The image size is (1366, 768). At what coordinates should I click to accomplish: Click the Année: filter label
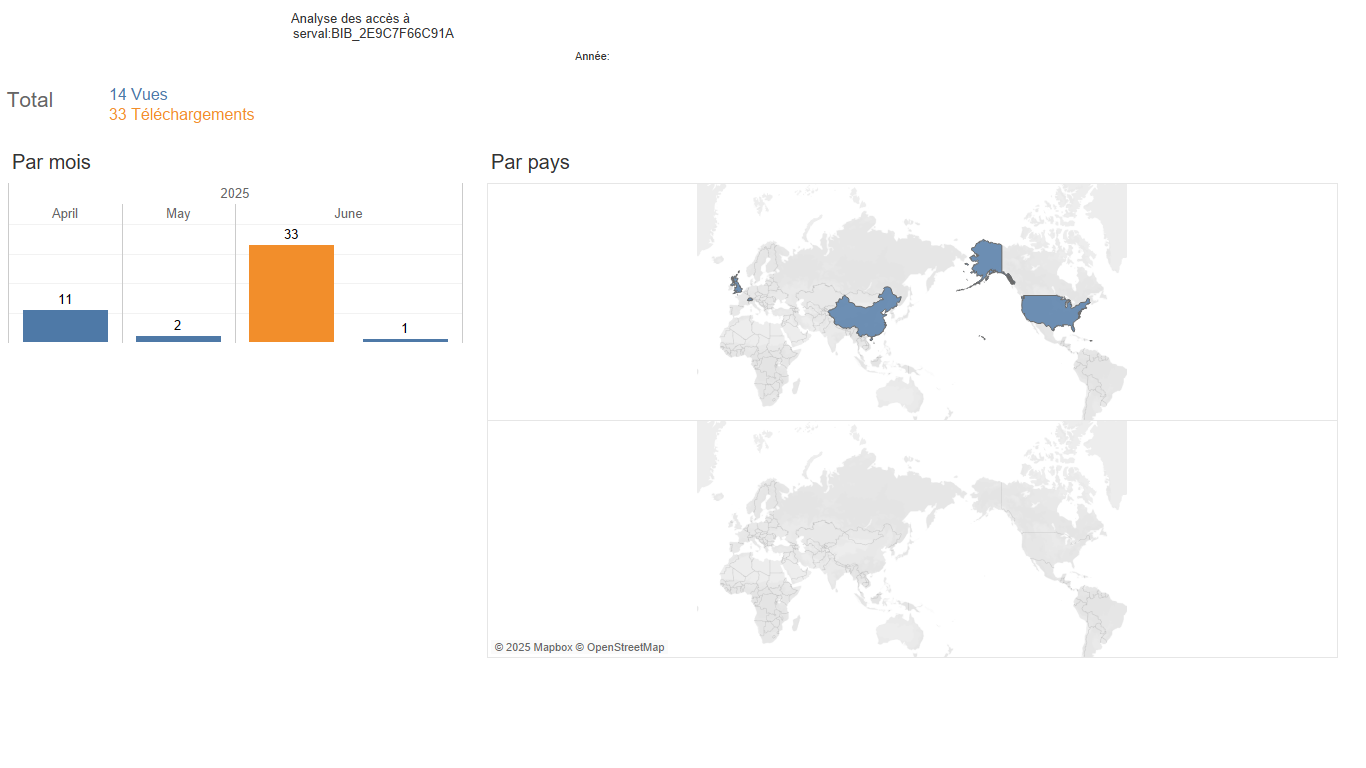click(592, 57)
